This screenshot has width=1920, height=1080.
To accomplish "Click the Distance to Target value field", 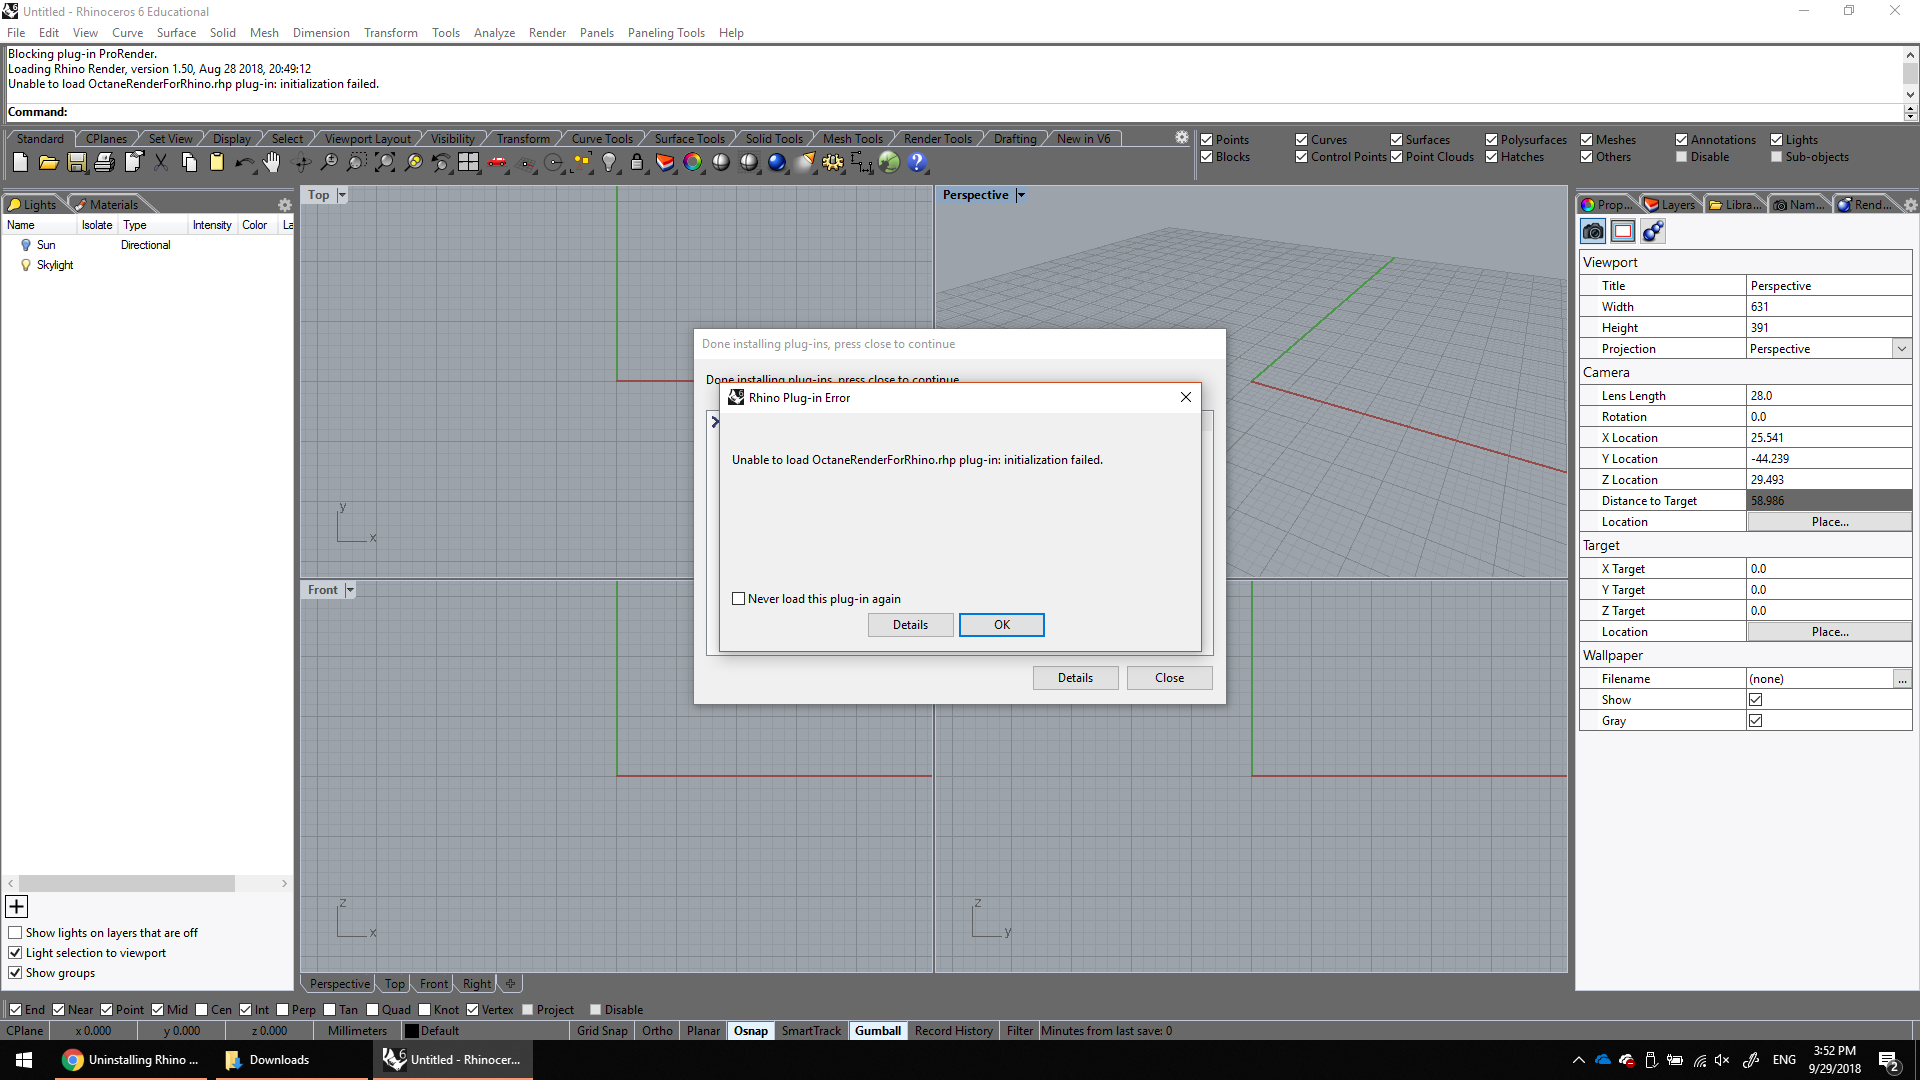I will coord(1828,501).
